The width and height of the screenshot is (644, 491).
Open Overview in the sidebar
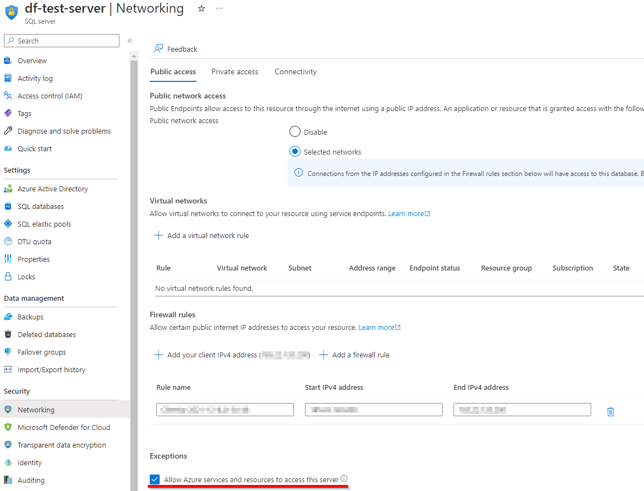[32, 60]
